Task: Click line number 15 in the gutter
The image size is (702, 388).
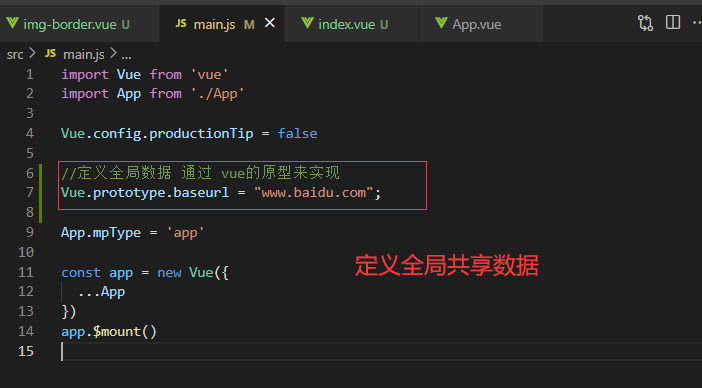Action: pyautogui.click(x=26, y=351)
